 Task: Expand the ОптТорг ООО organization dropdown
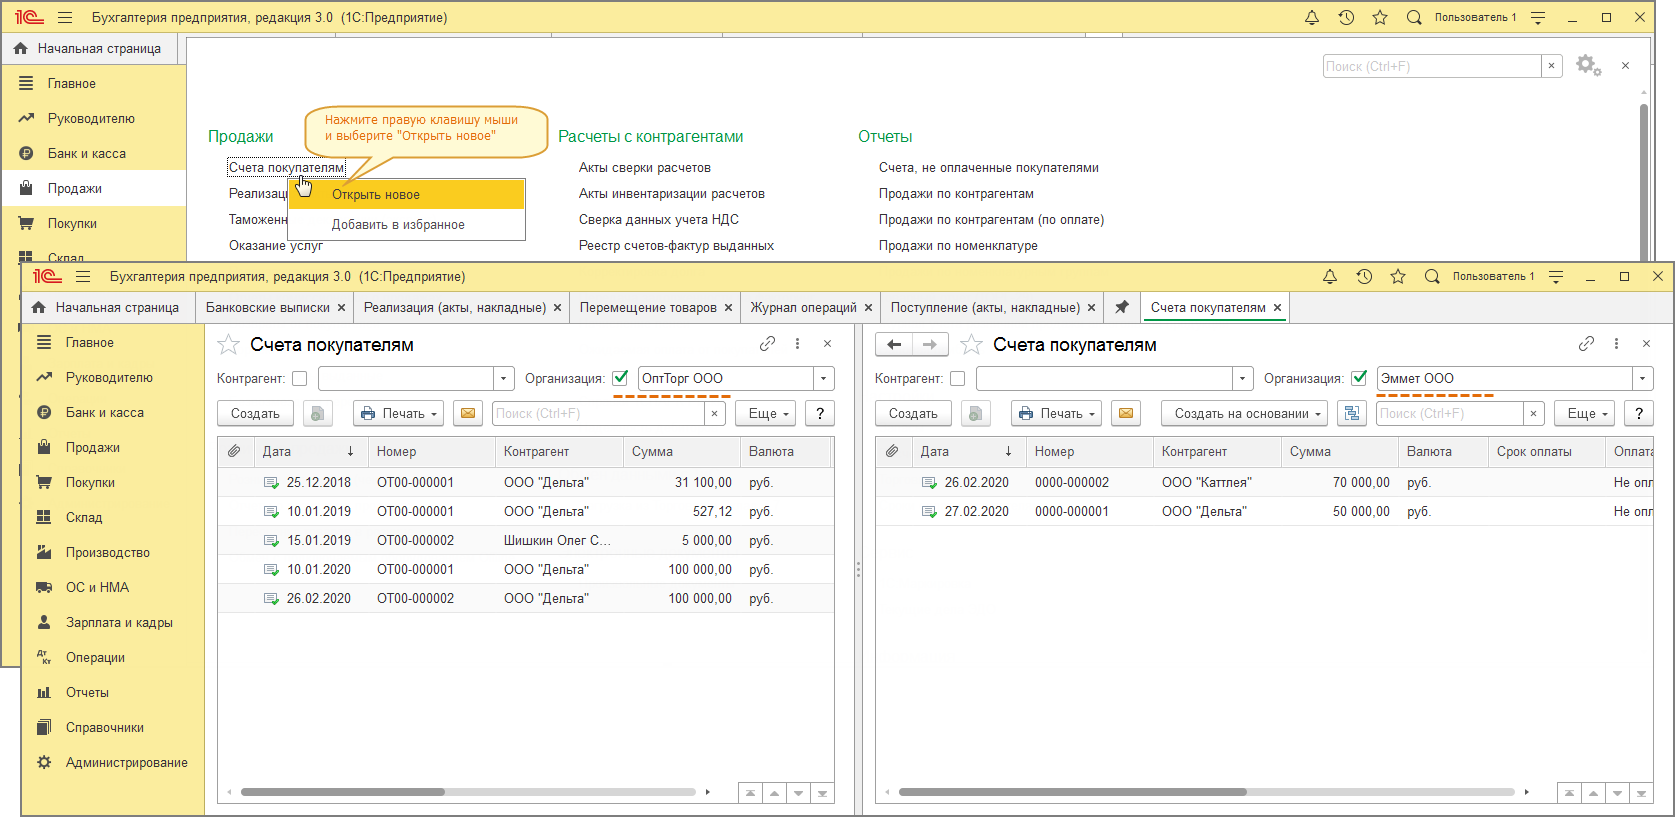824,379
